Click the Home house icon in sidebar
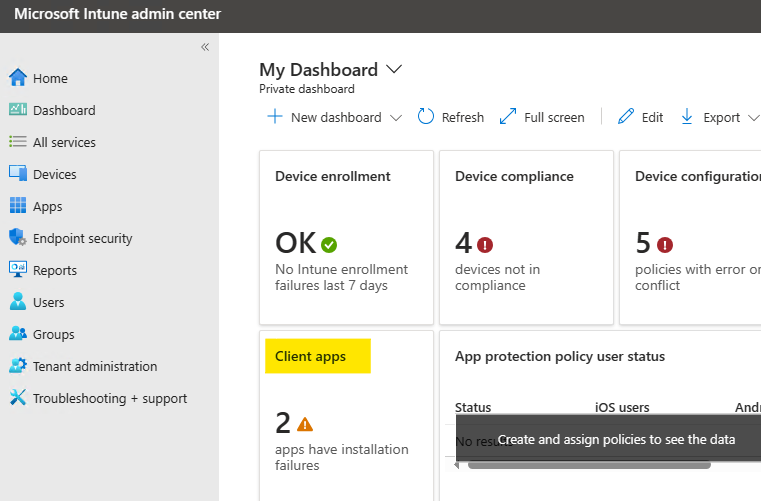Screen dimensions: 761x501 (18, 77)
